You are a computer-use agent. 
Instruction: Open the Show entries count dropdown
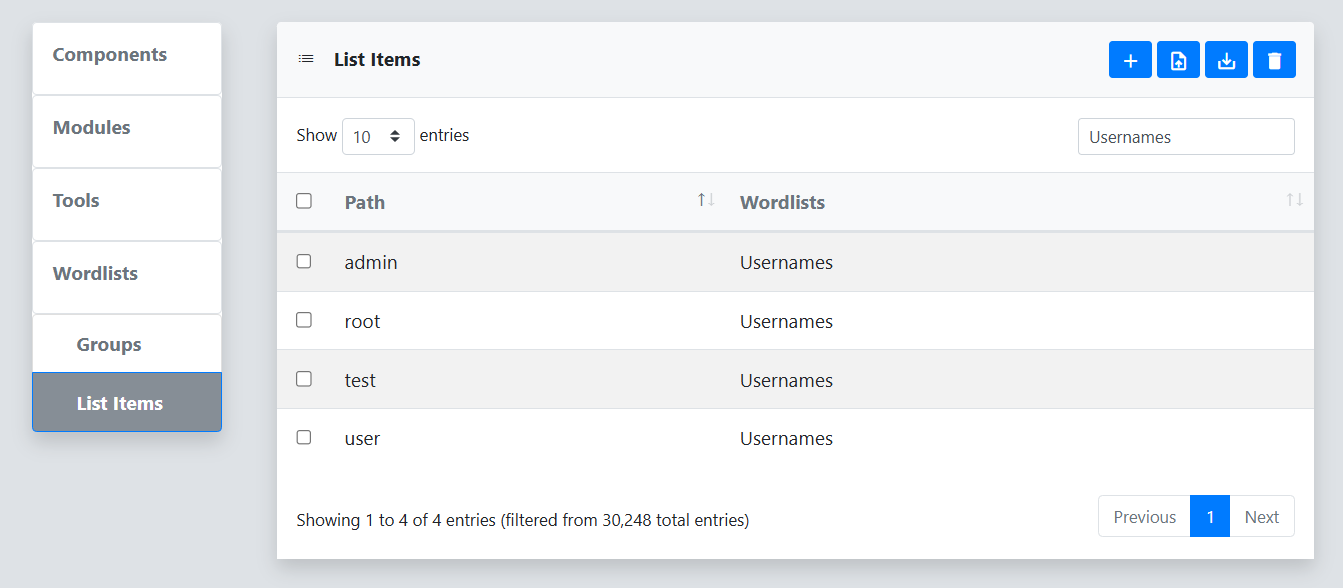click(x=378, y=136)
